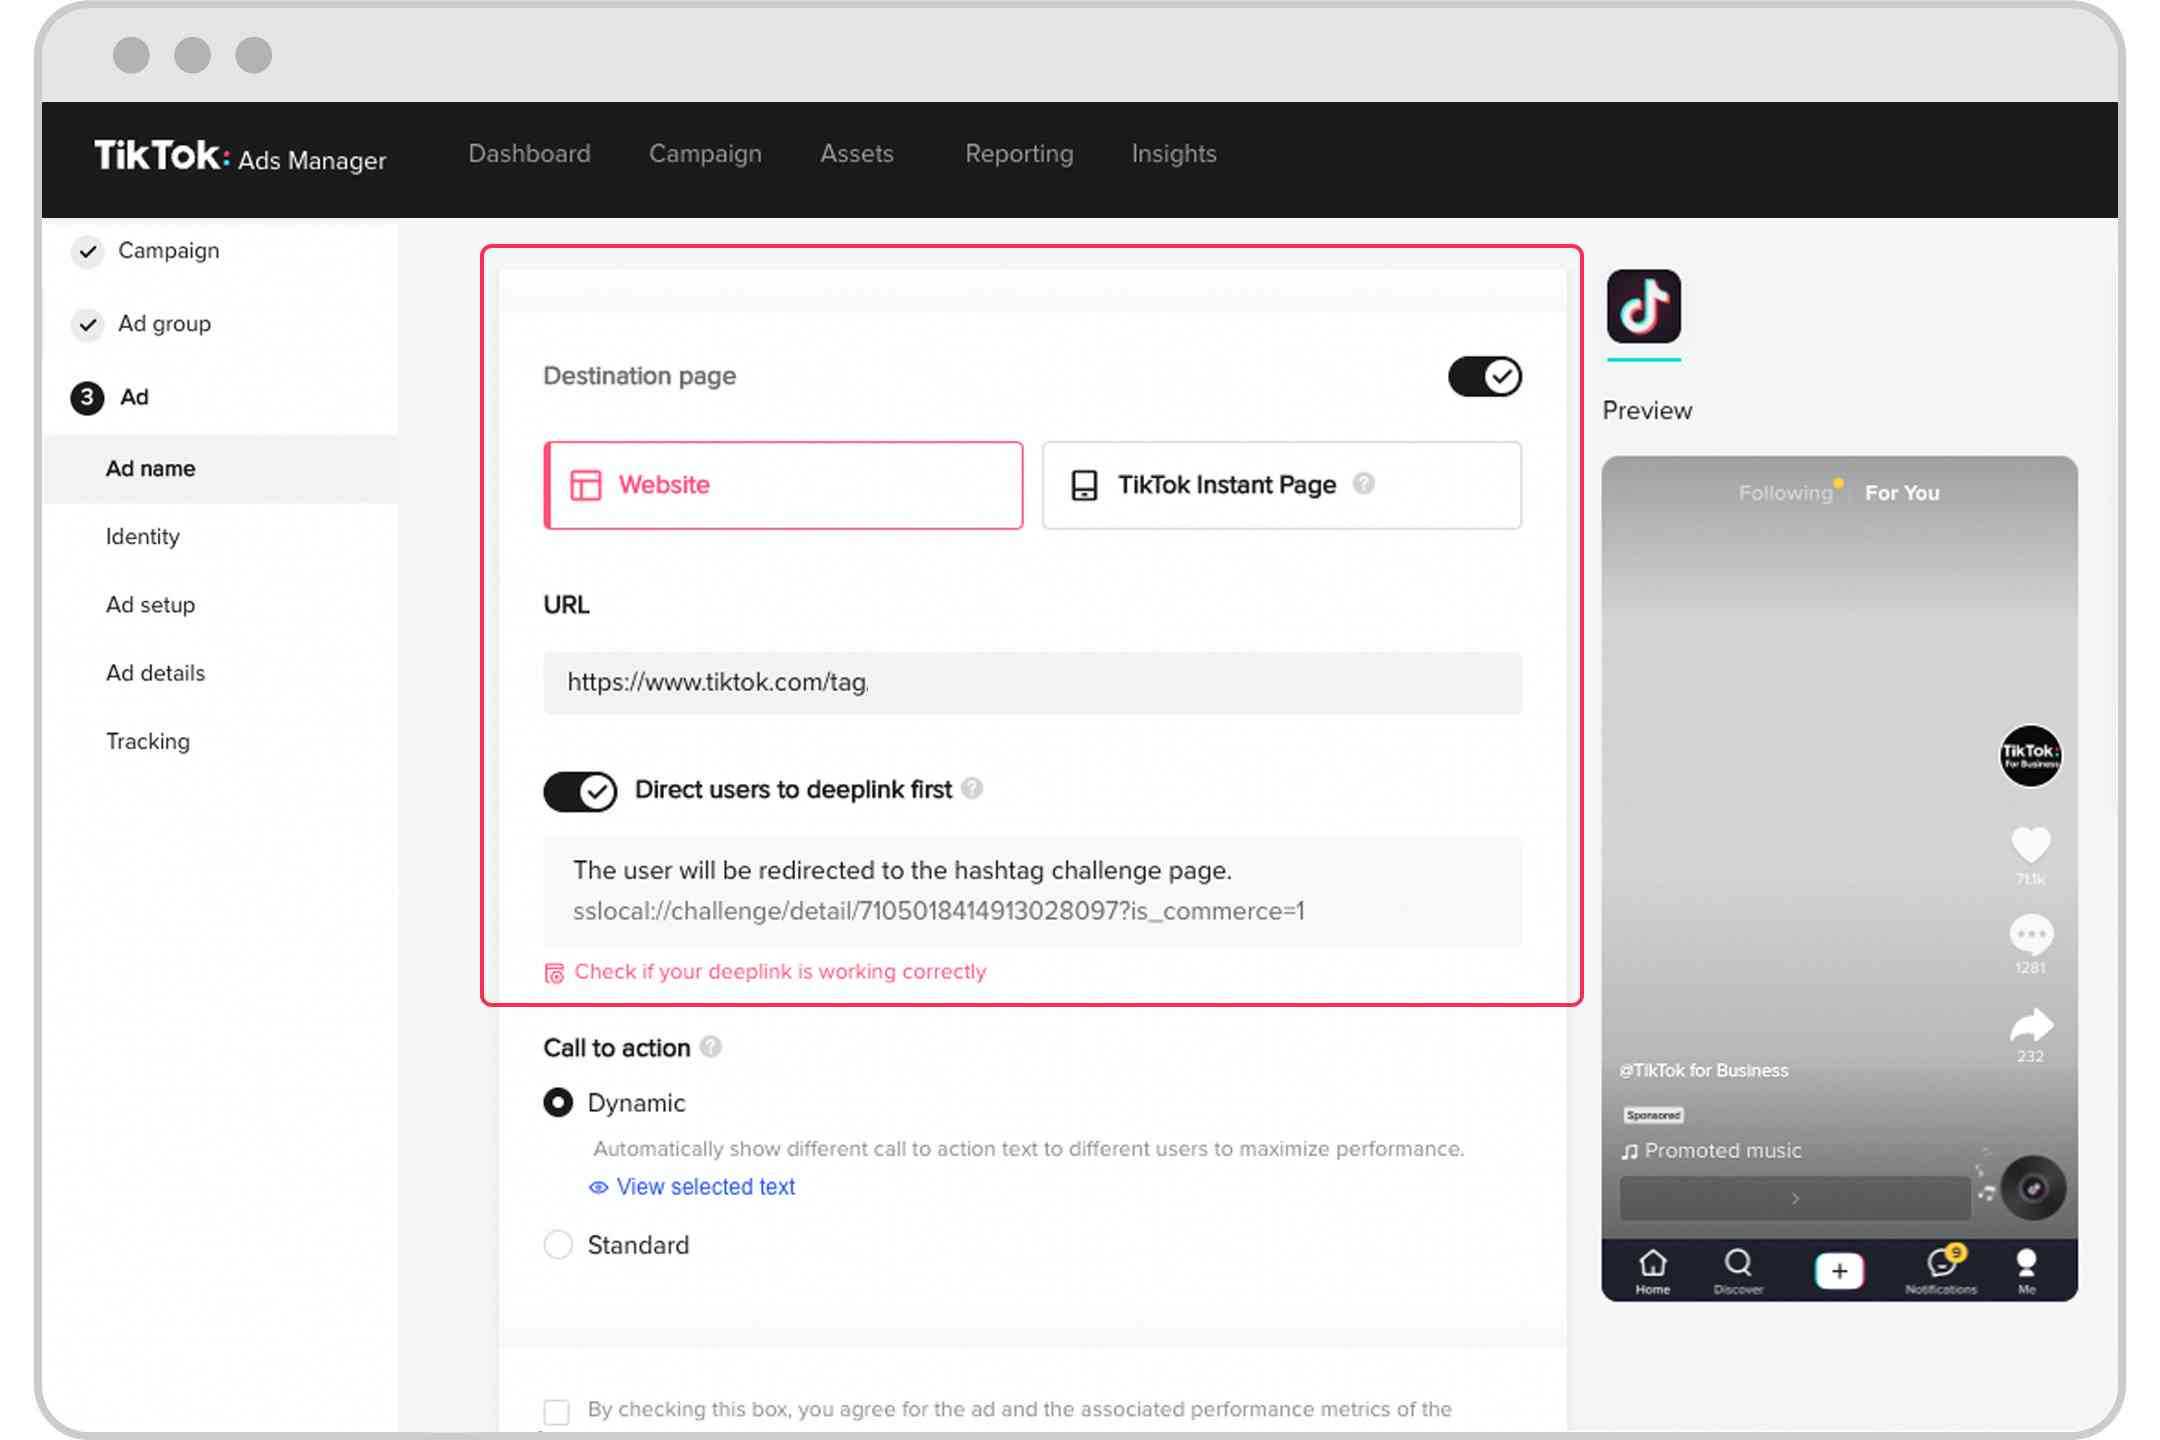This screenshot has height=1440, width=2160.
Task: Select the Dynamic call to action radio button
Action: click(558, 1102)
